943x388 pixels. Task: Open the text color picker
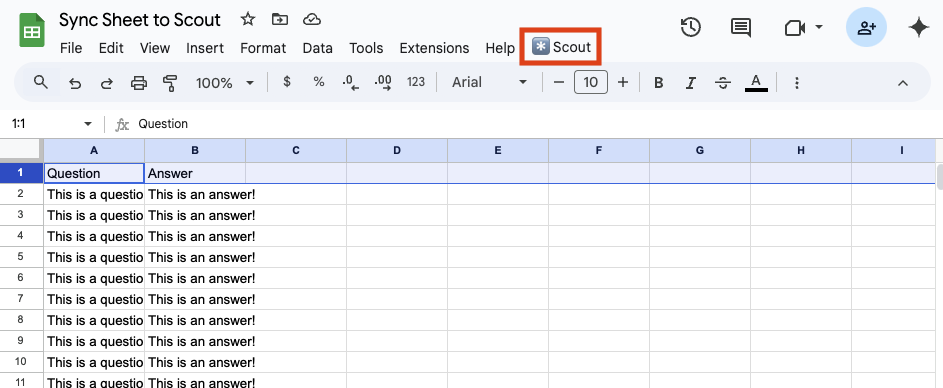click(756, 83)
